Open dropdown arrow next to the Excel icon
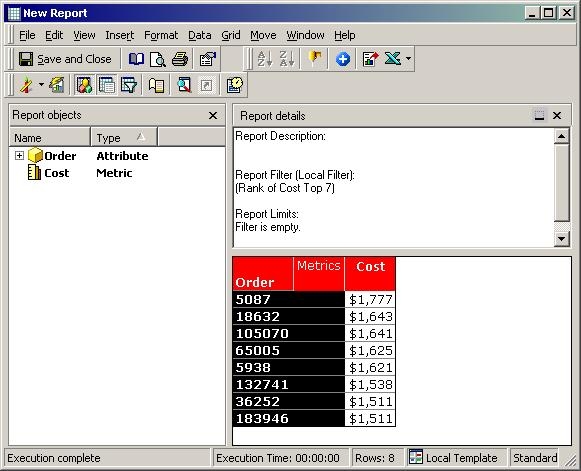581x471 pixels. tap(408, 59)
